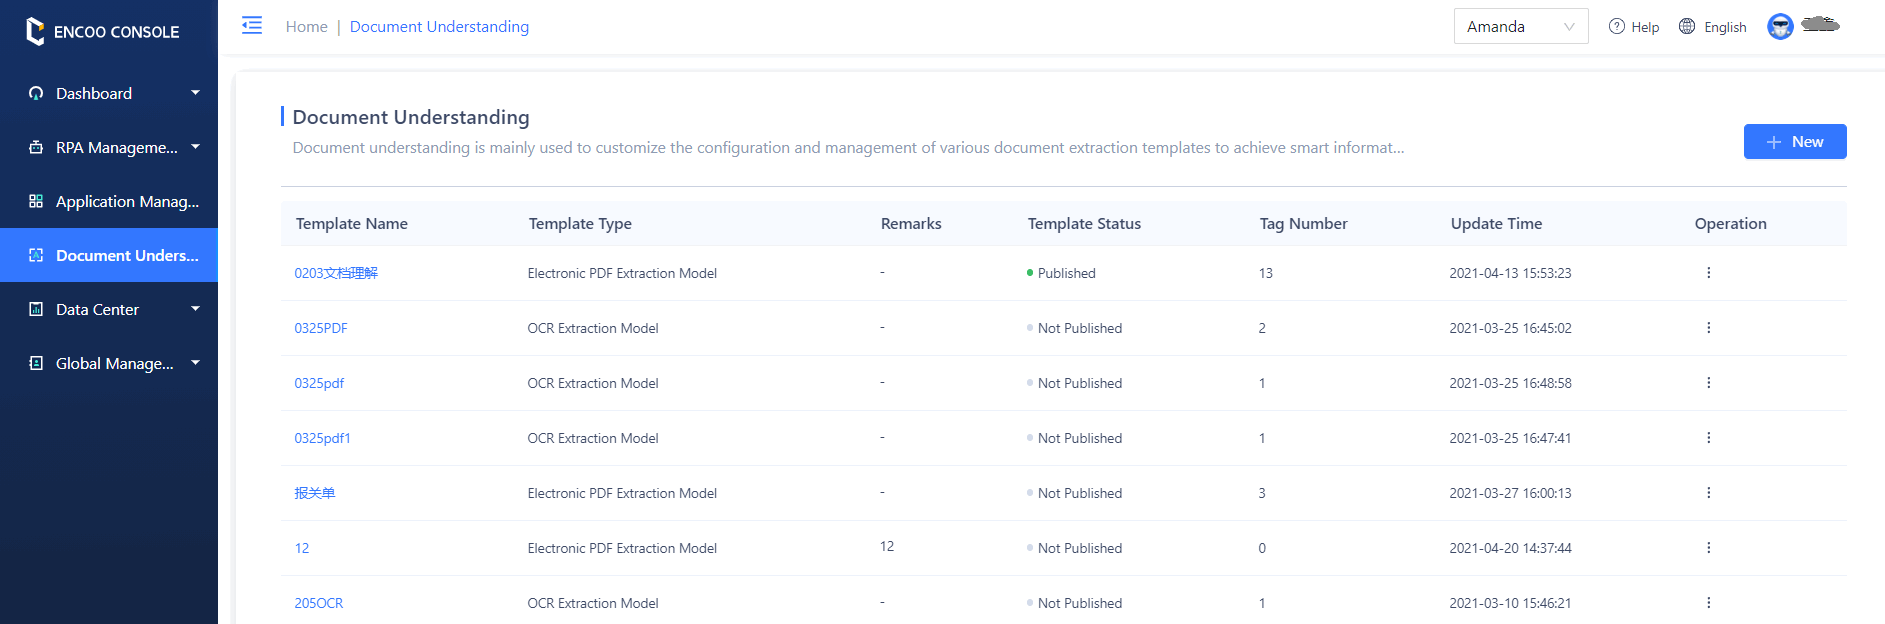
Task: Click the Template Type column header
Action: tap(580, 224)
